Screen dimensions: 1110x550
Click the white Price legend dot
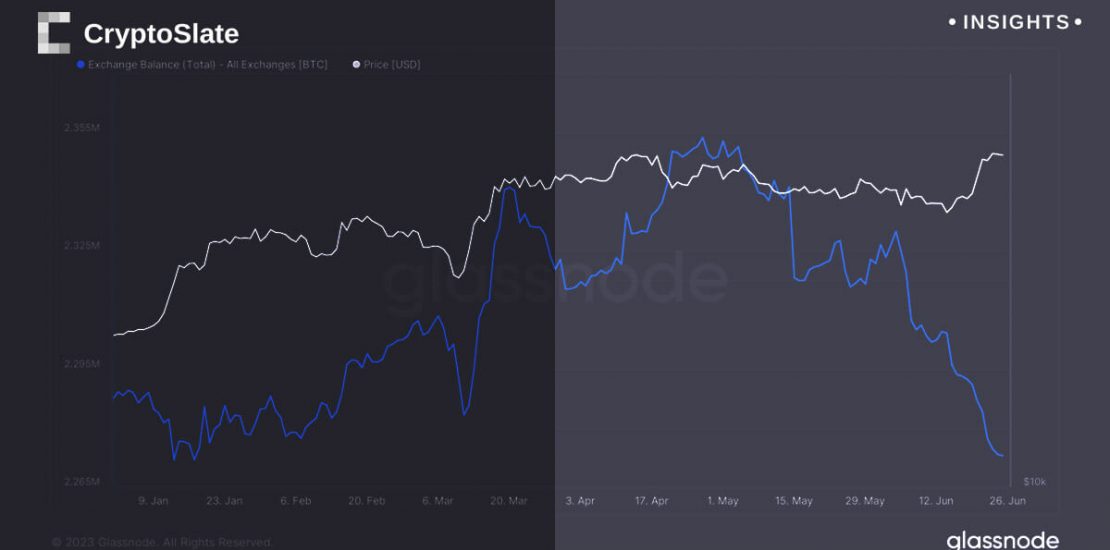pyautogui.click(x=355, y=64)
